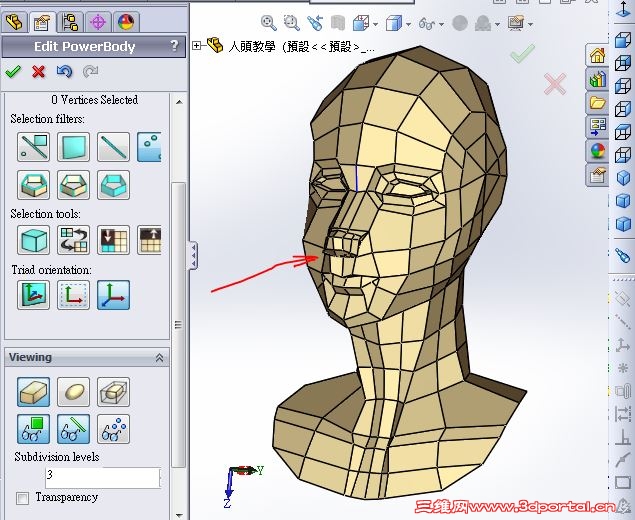The width and height of the screenshot is (635, 520).
Task: Open SolidWorks Resources house tab
Action: 597,55
